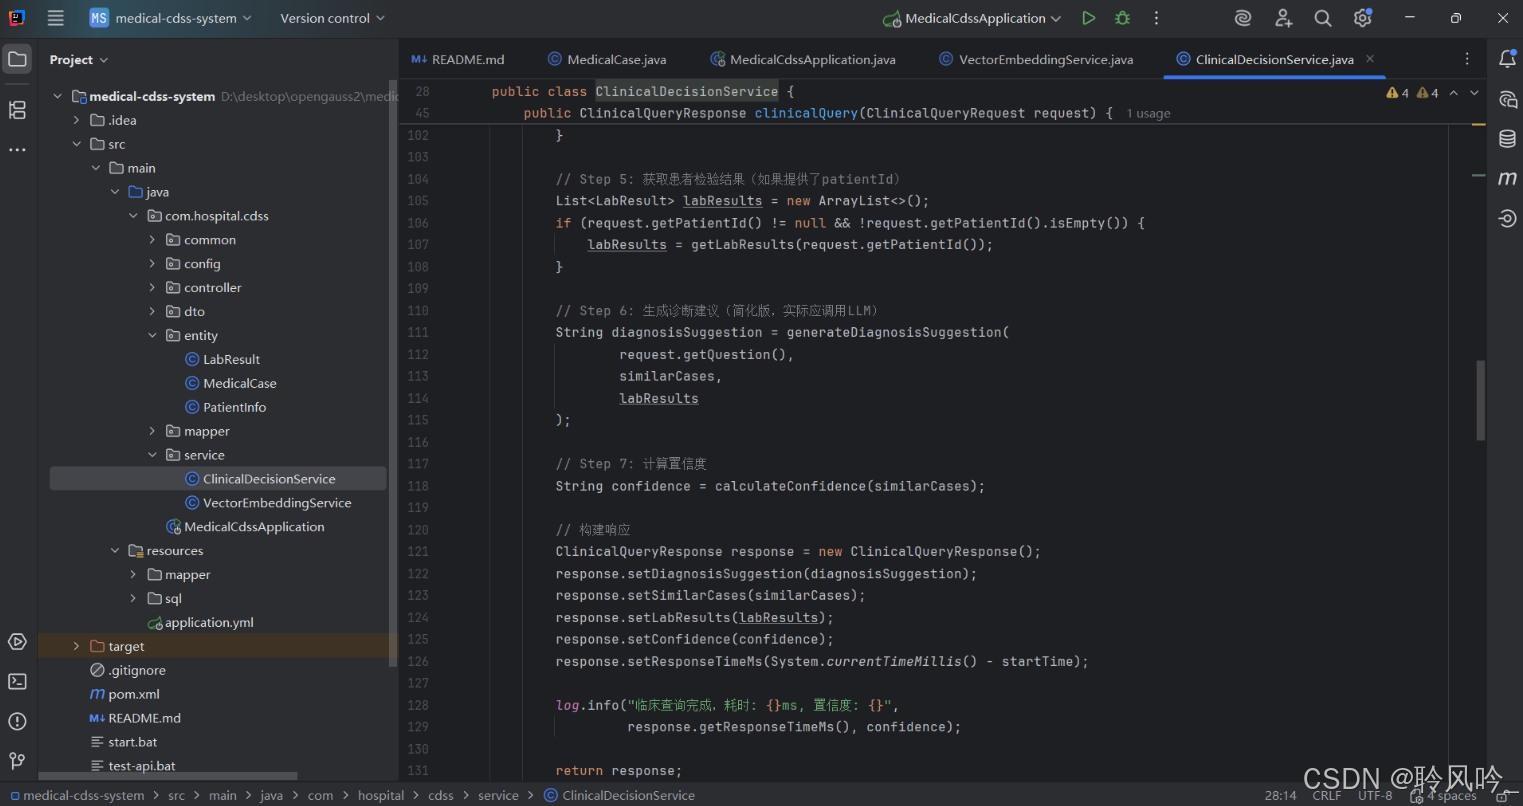Debug MedicalCdssApplication with bug icon
1523x806 pixels.
point(1123,18)
